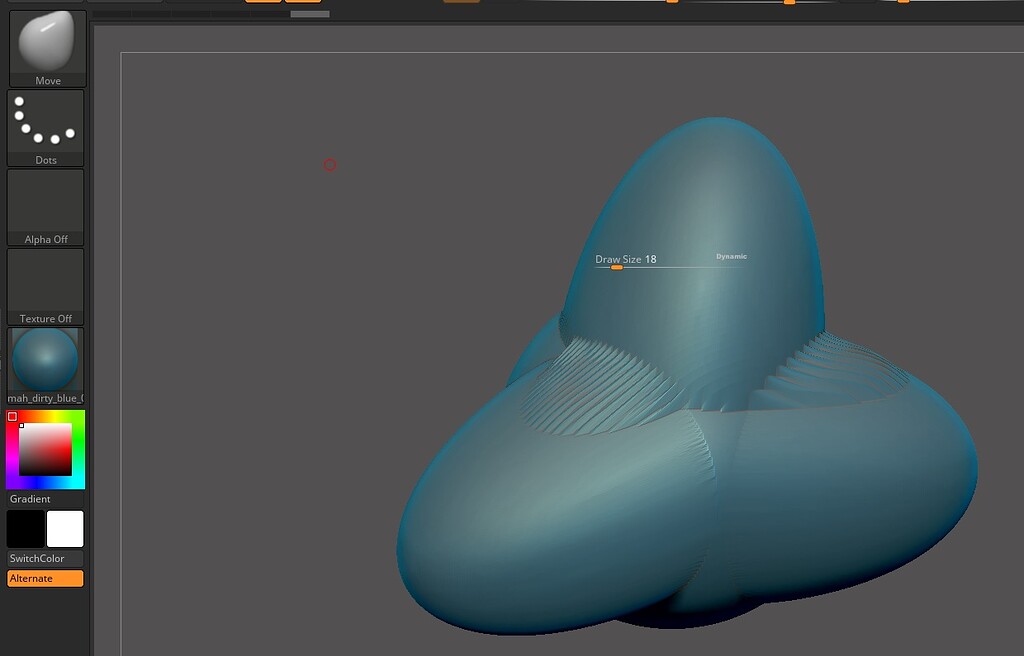Click the second orange toolbar button
Viewport: 1024px width, 656px height.
(x=302, y=3)
